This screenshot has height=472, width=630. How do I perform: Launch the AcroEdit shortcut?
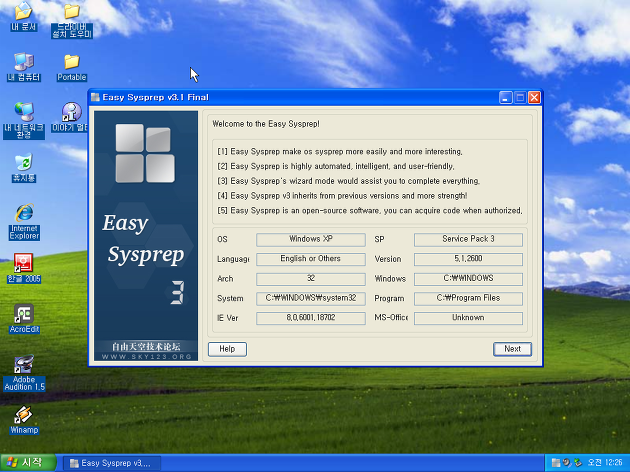click(x=24, y=319)
